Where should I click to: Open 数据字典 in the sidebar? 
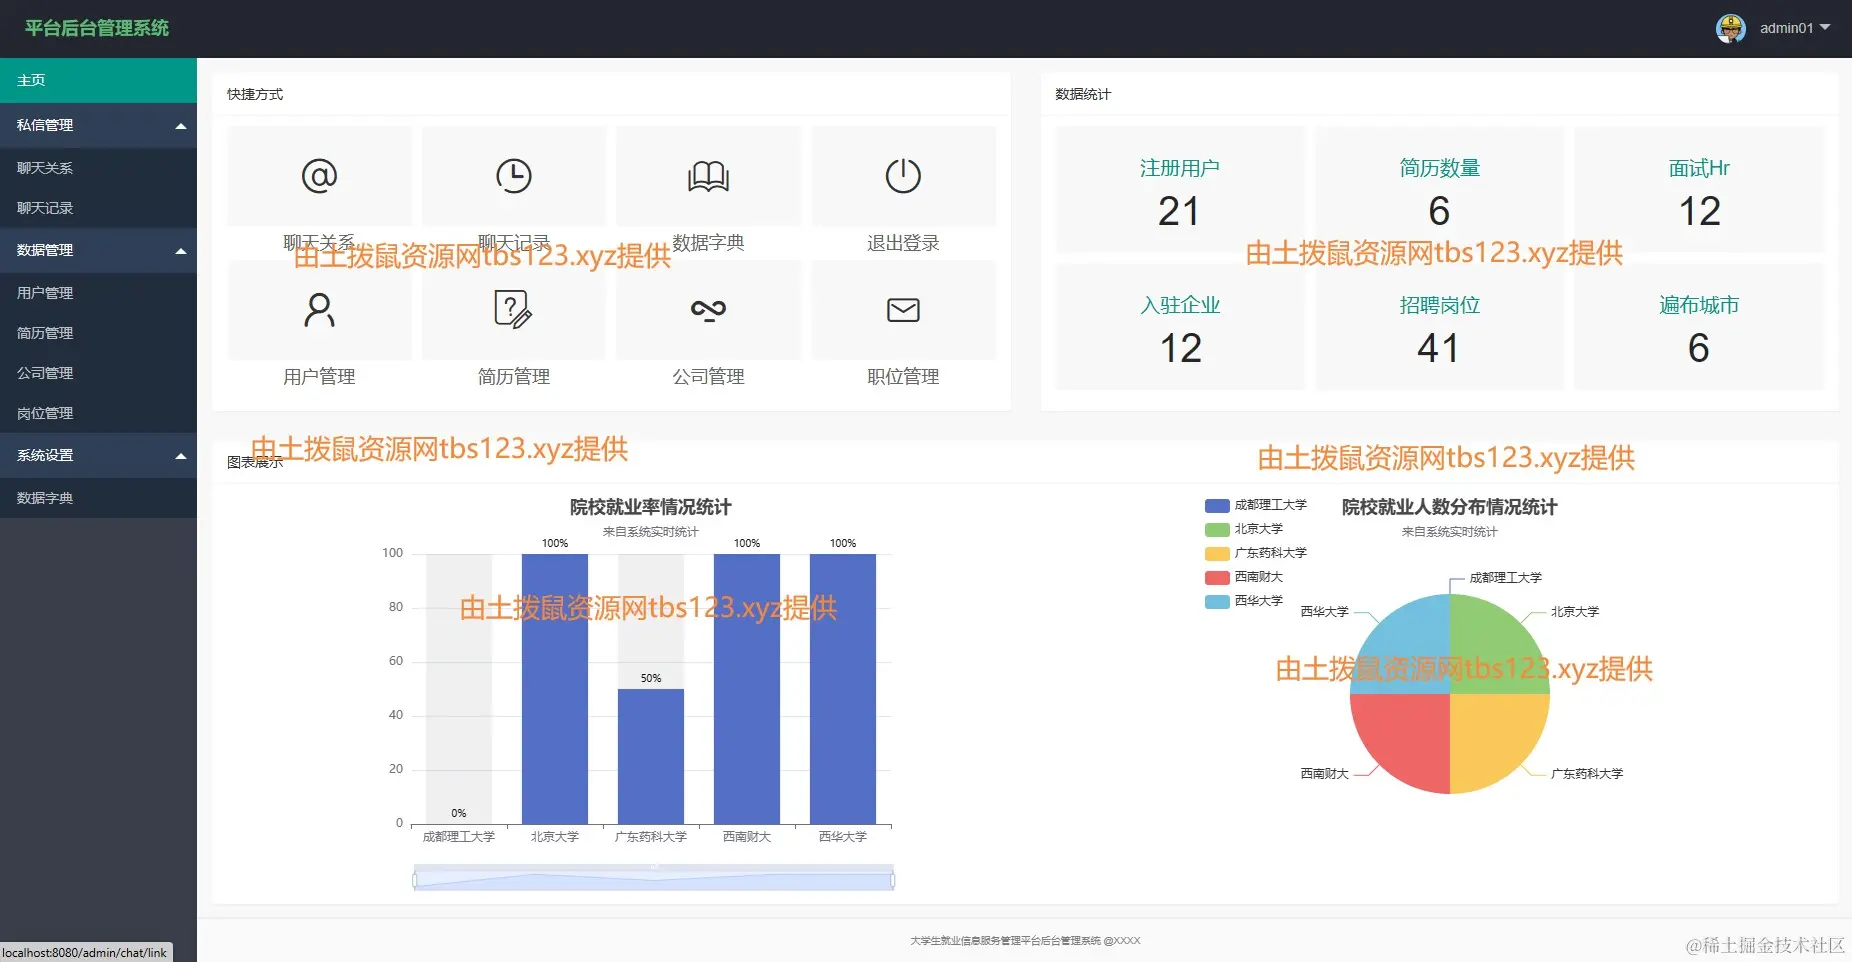coord(98,498)
